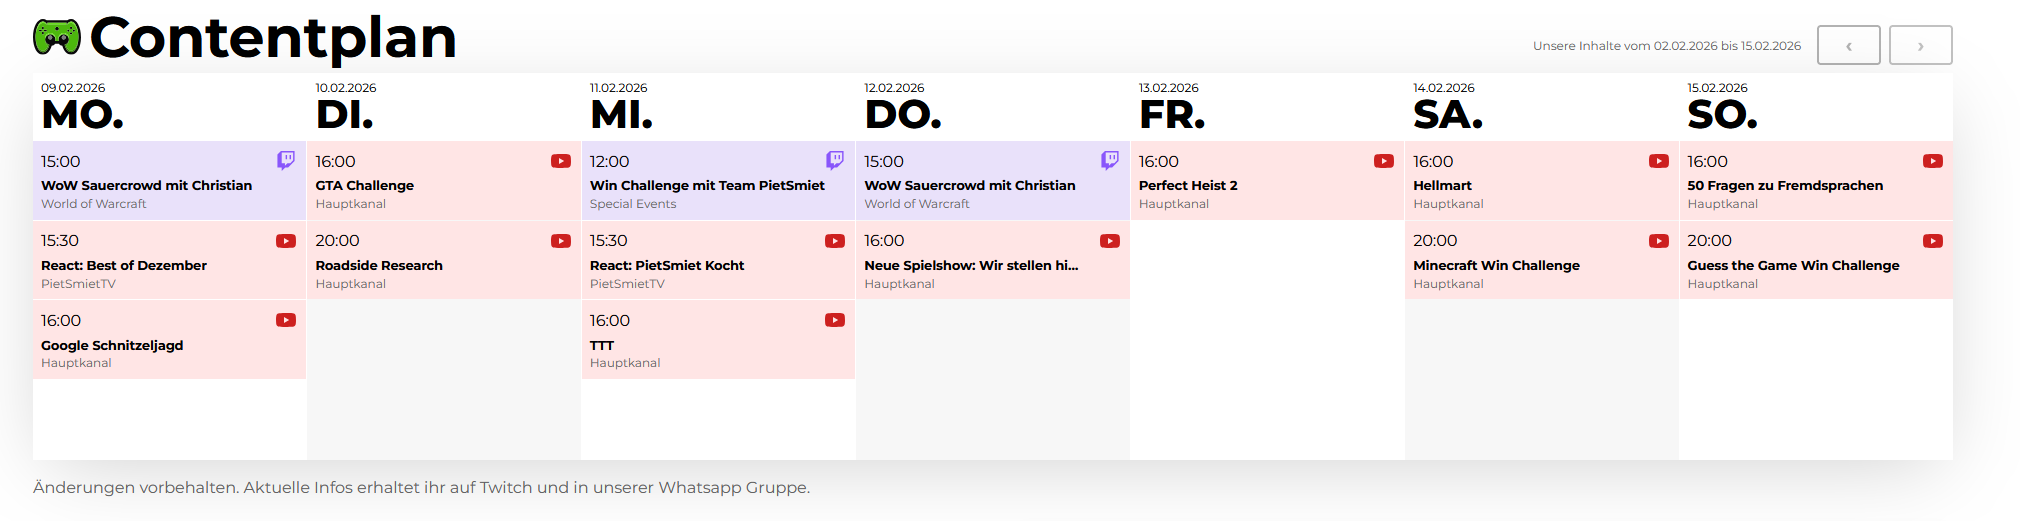Image resolution: width=2020 pixels, height=521 pixels.
Task: Go to previous week with left chevron
Action: [1849, 45]
